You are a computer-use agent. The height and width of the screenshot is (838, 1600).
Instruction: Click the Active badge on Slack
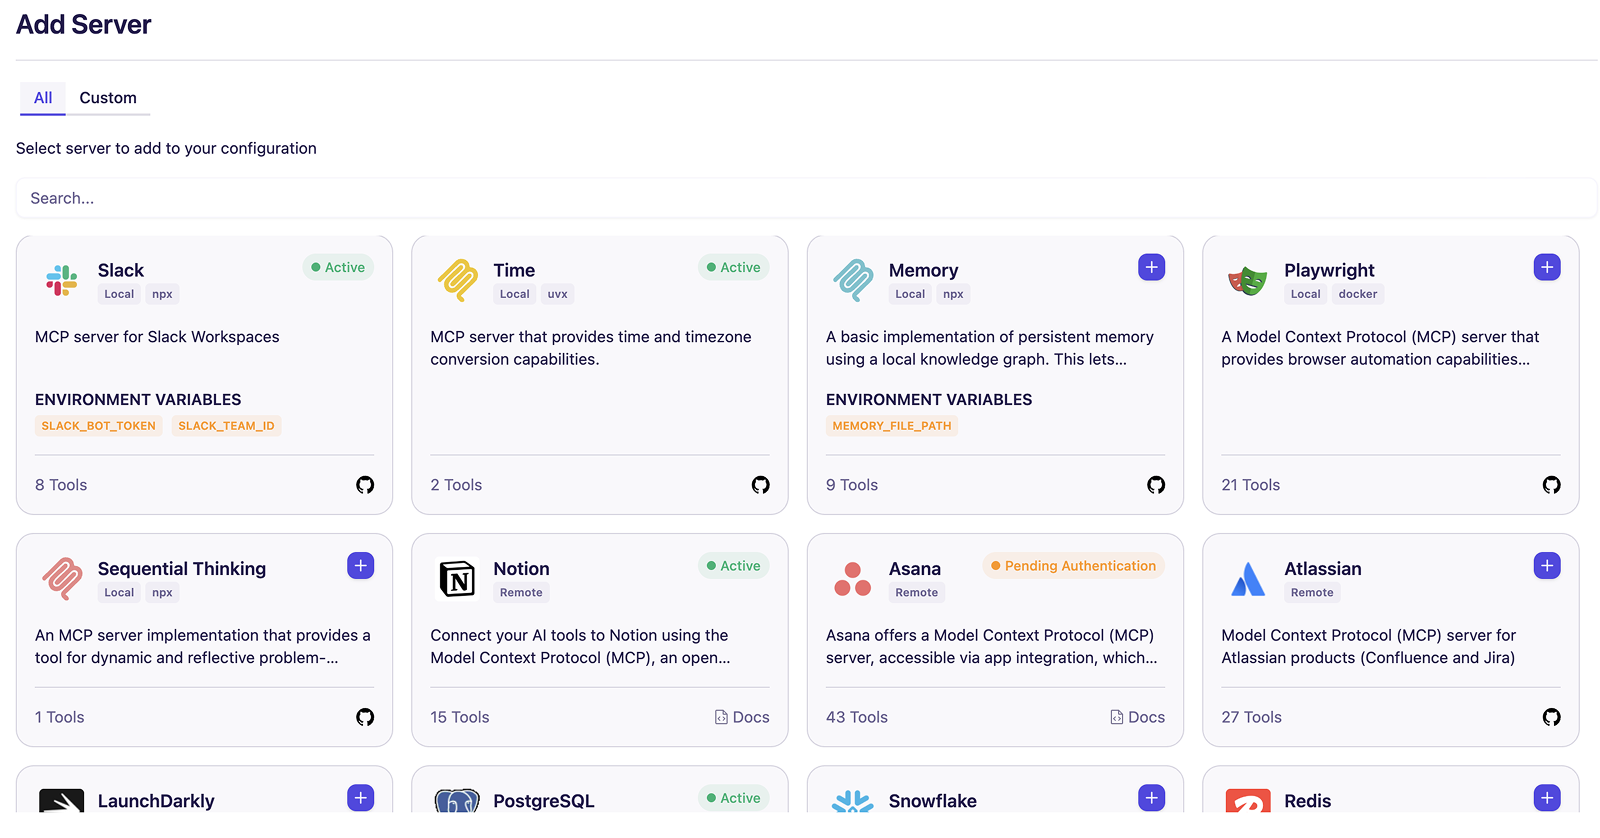pyautogui.click(x=338, y=267)
